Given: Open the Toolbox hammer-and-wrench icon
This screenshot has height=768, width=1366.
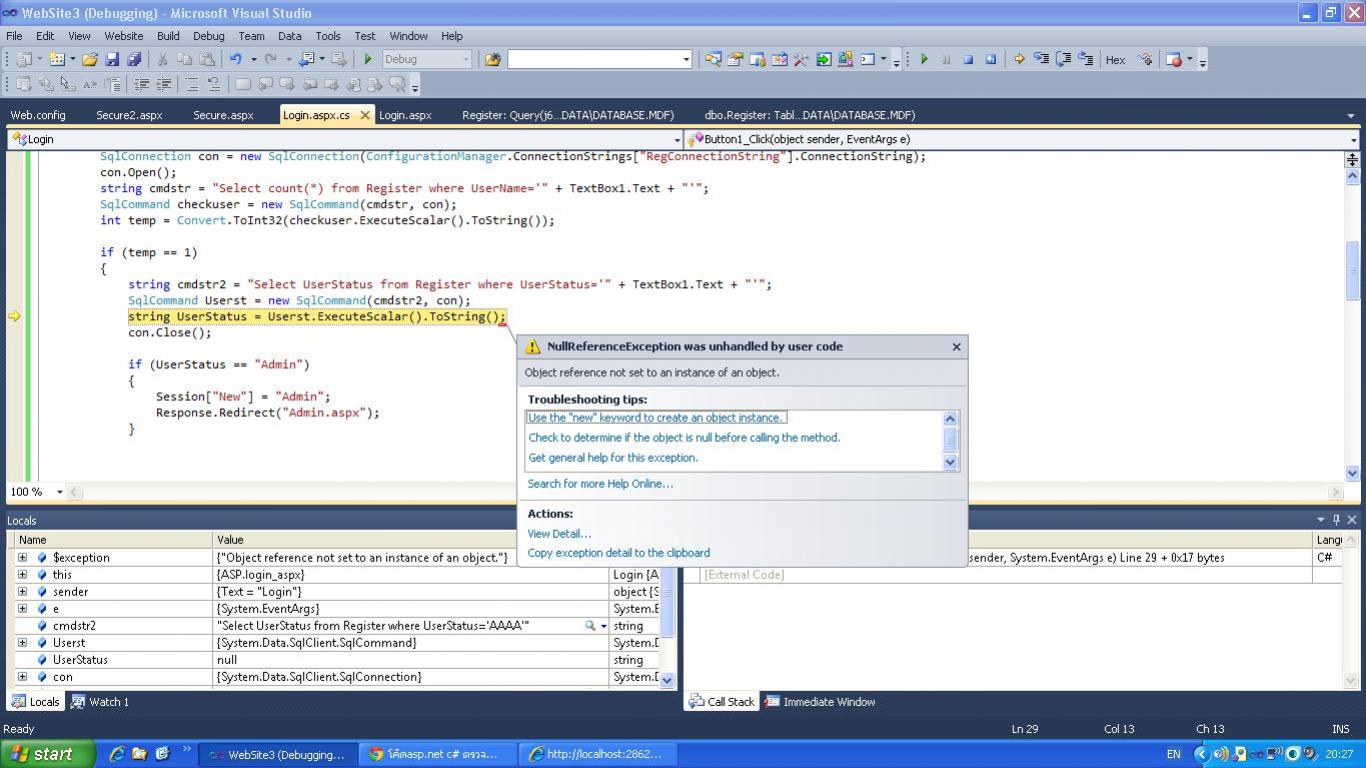Looking at the screenshot, I should tap(801, 60).
